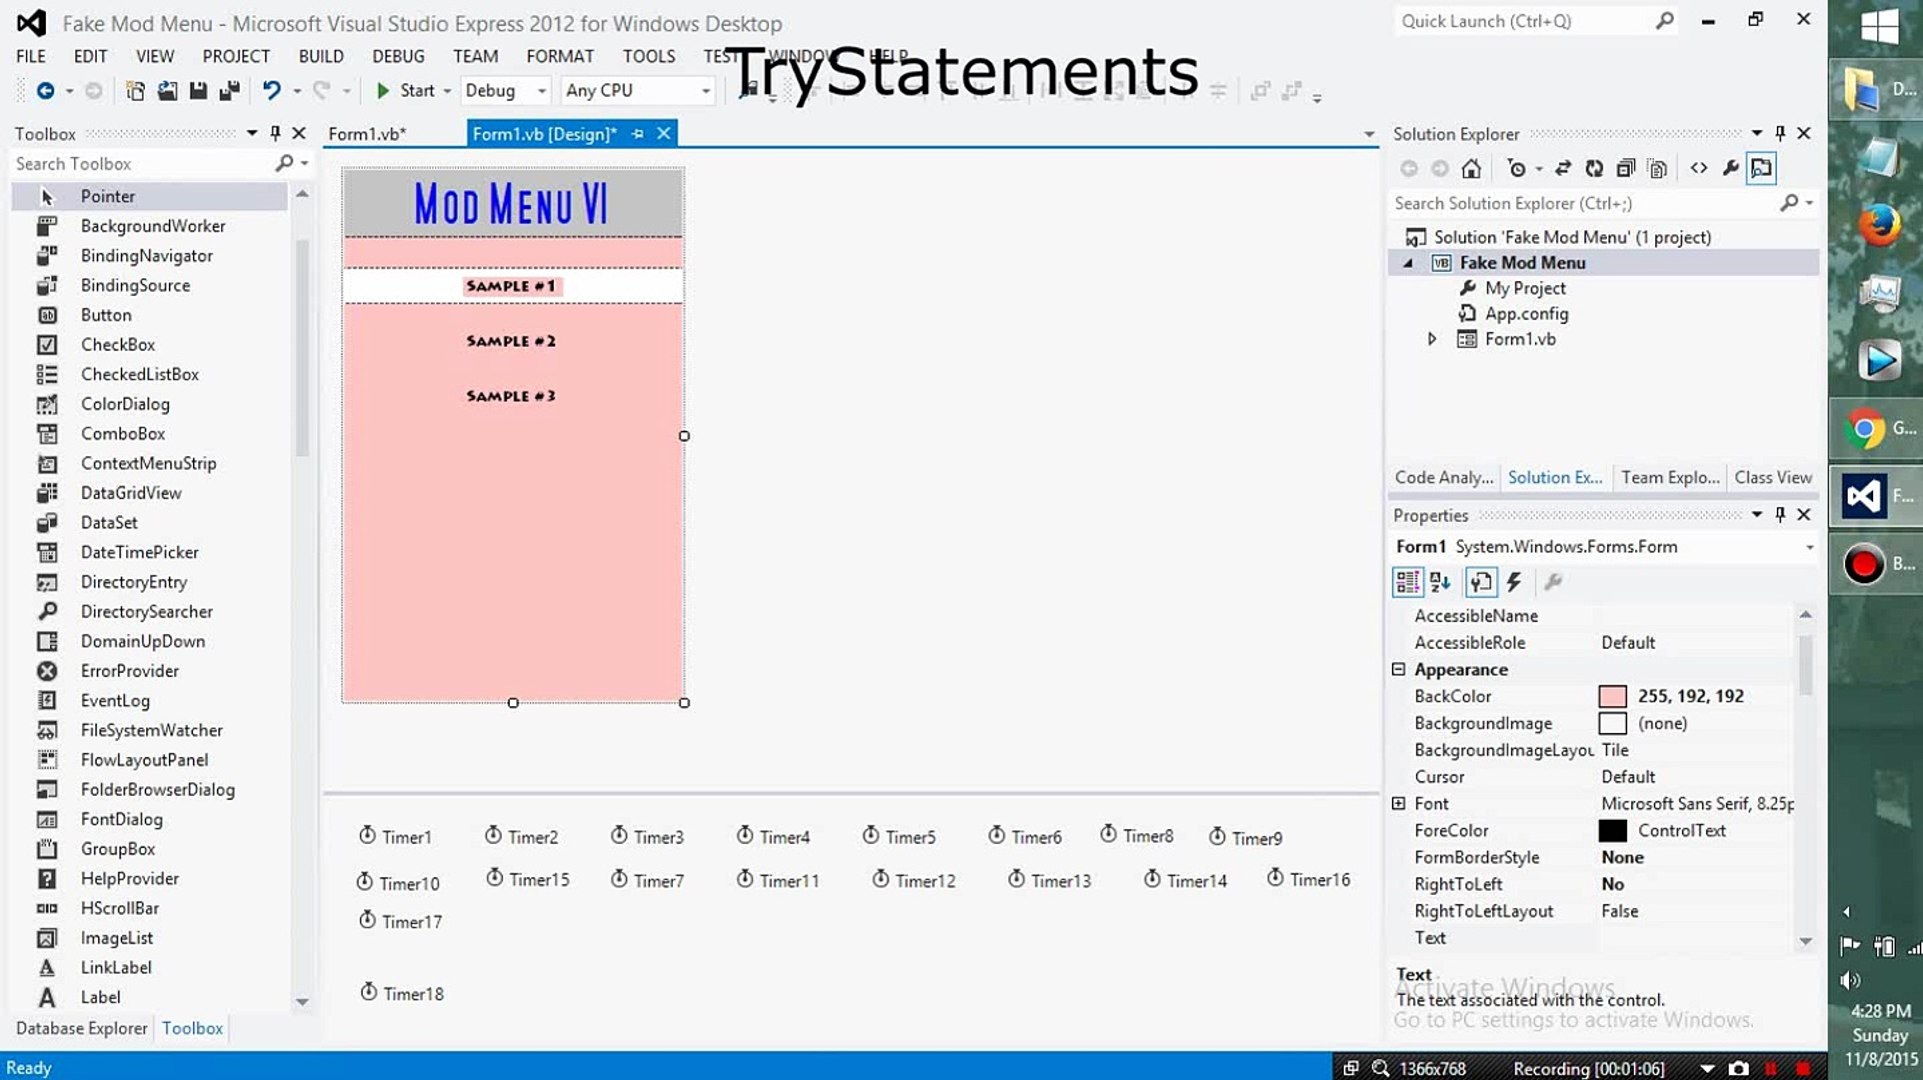Show Events lightning icon in Properties
The image size is (1923, 1080).
click(x=1514, y=582)
